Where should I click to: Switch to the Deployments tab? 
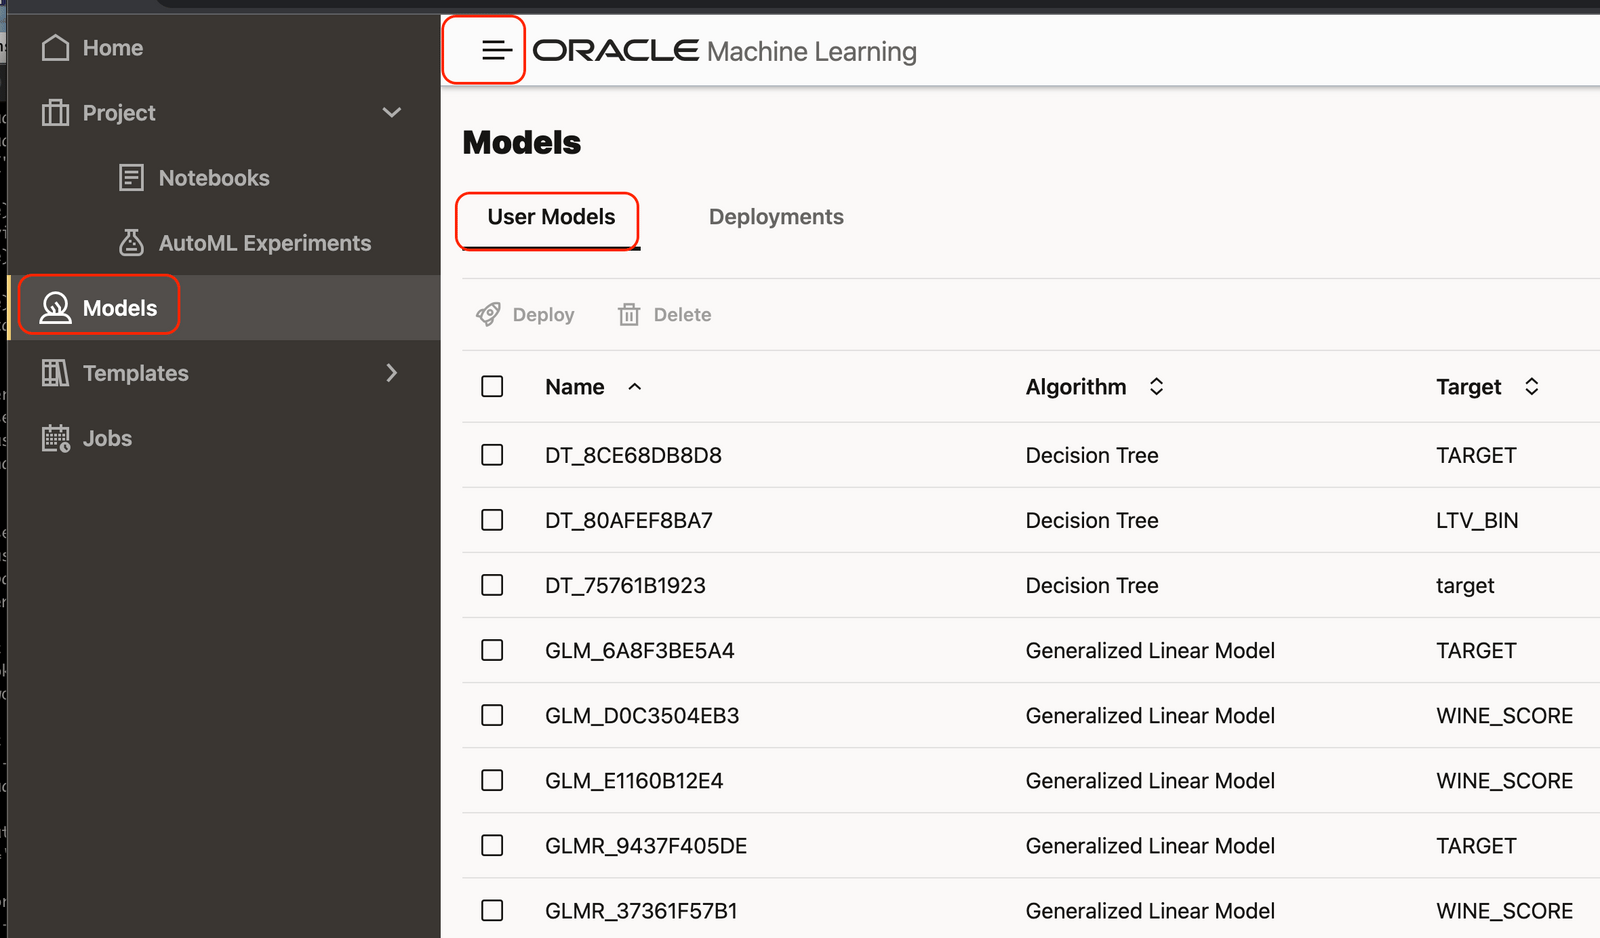tap(776, 216)
